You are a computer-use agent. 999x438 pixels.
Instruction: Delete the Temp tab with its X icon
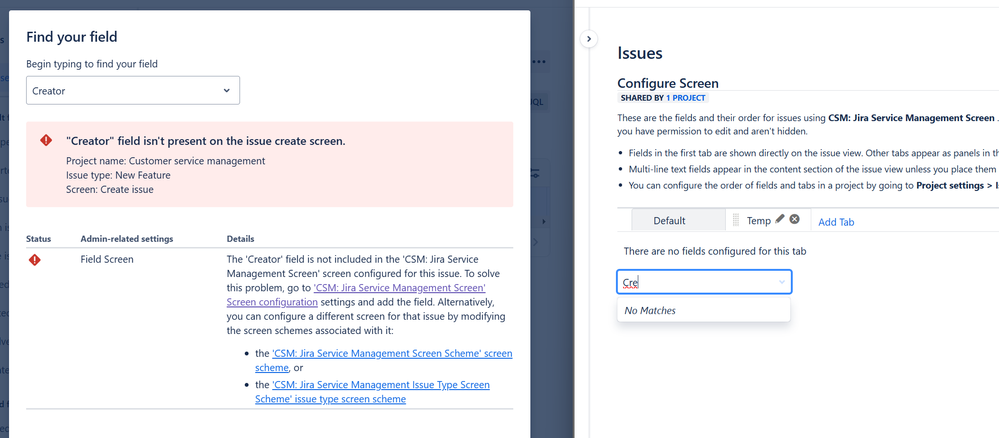click(x=794, y=219)
